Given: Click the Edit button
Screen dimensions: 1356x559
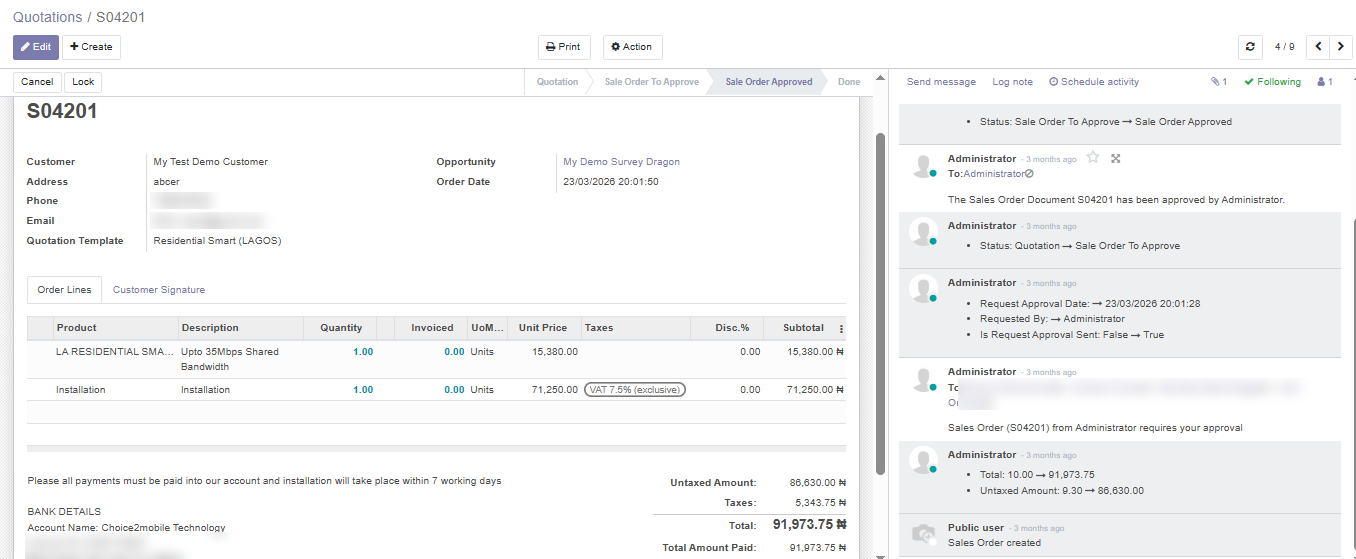Looking at the screenshot, I should coord(36,47).
